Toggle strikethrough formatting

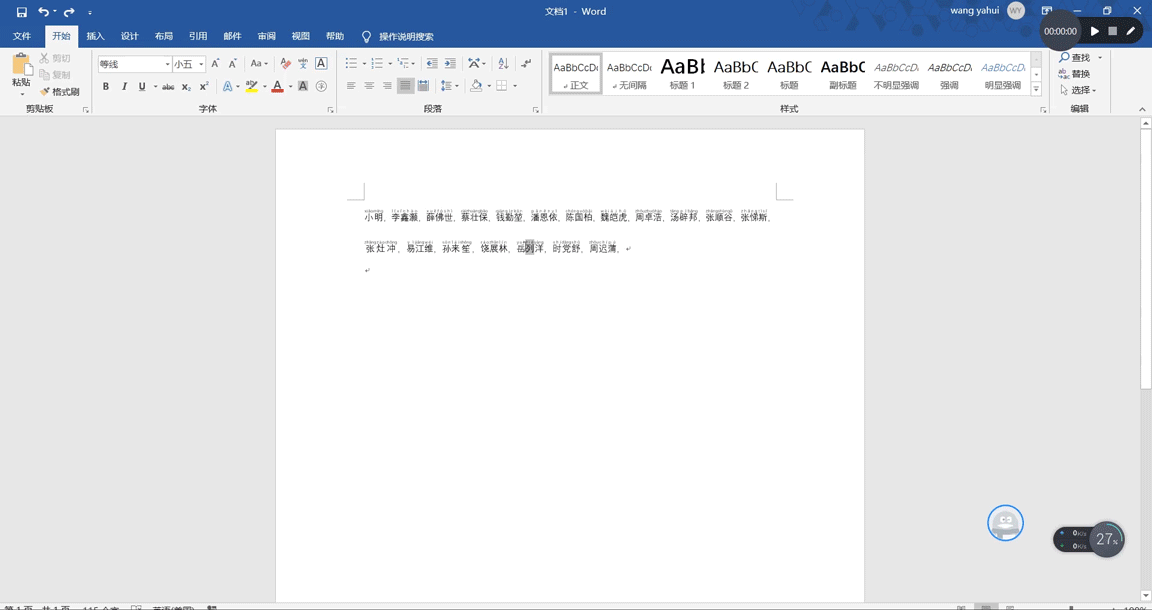coord(168,87)
